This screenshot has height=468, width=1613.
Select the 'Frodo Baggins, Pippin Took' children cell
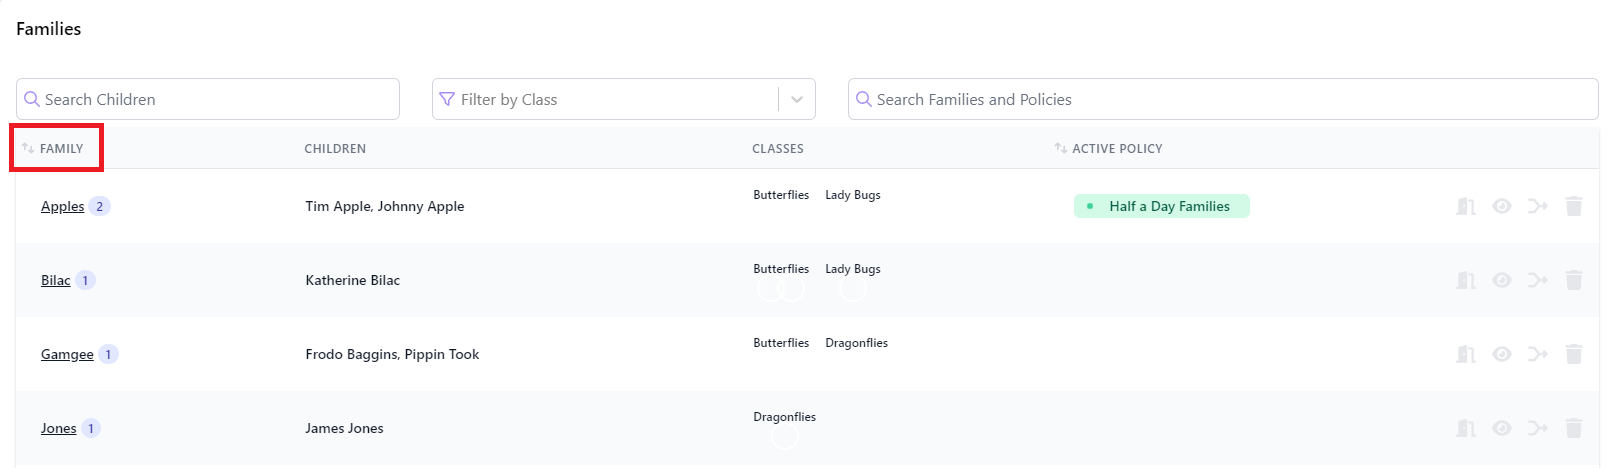tap(392, 354)
